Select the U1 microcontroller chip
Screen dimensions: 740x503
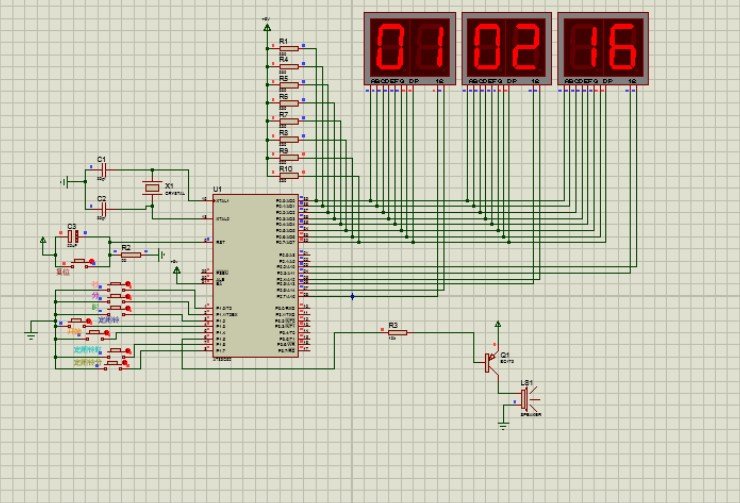255,275
